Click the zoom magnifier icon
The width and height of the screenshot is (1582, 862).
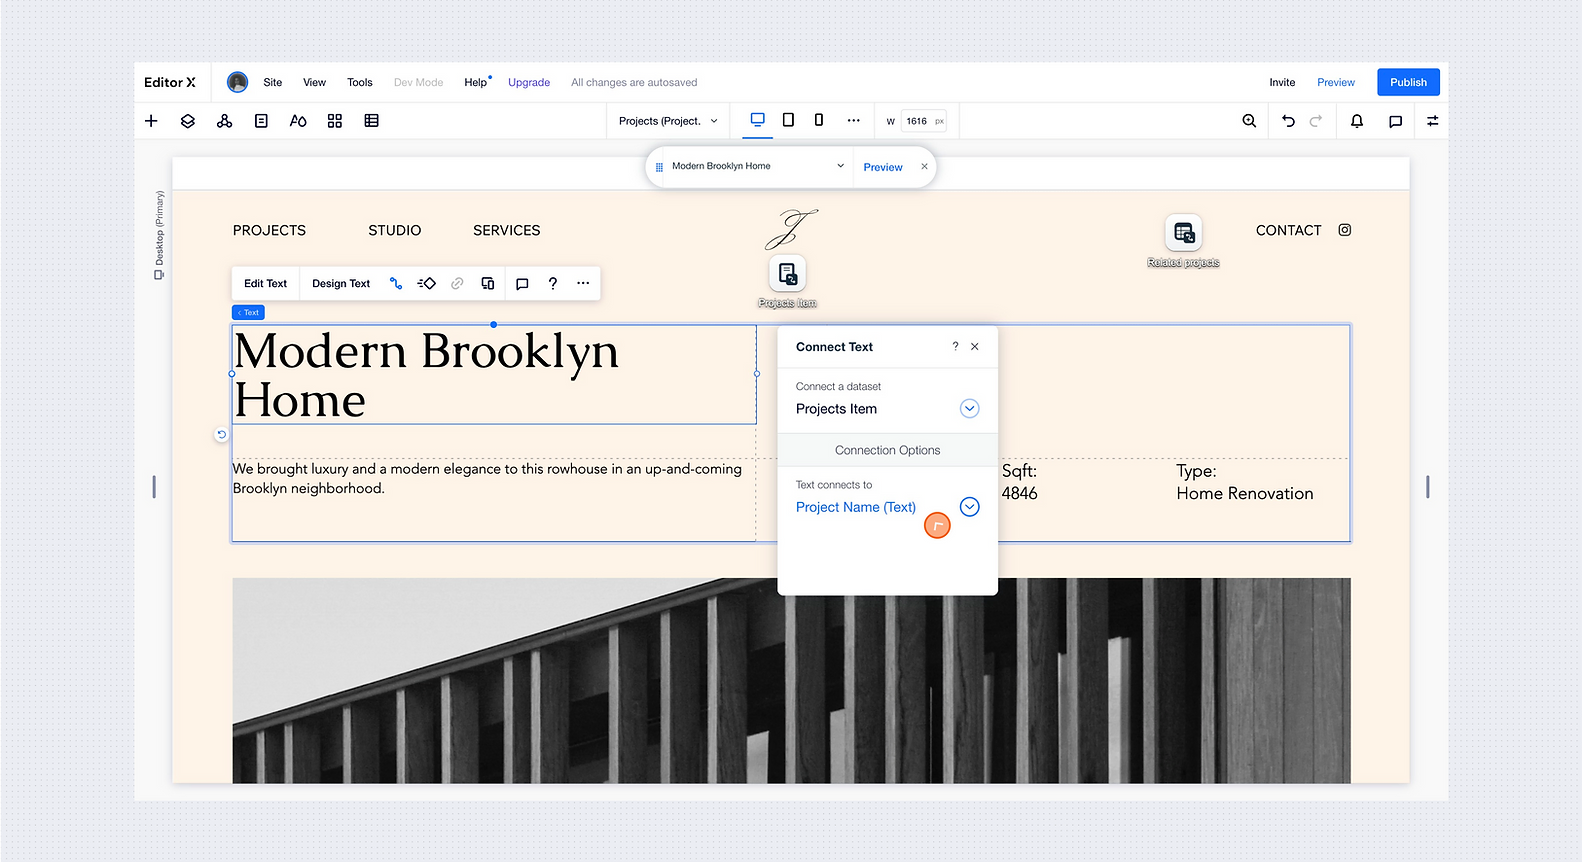pos(1249,121)
